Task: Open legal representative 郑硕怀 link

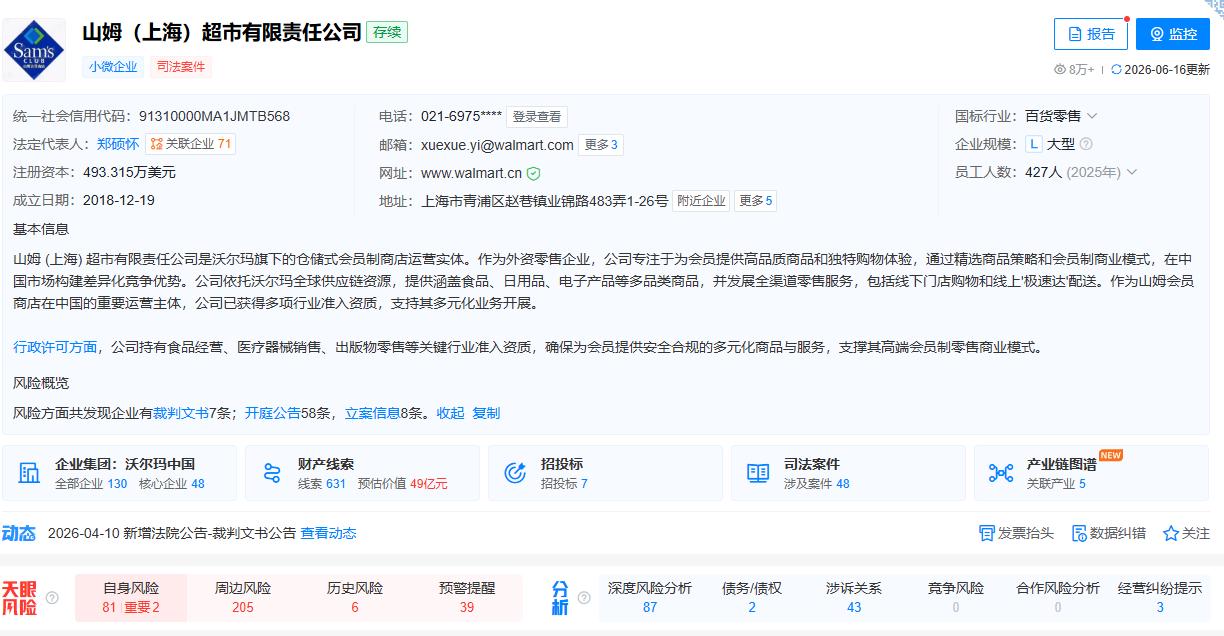Action: pyautogui.click(x=118, y=144)
